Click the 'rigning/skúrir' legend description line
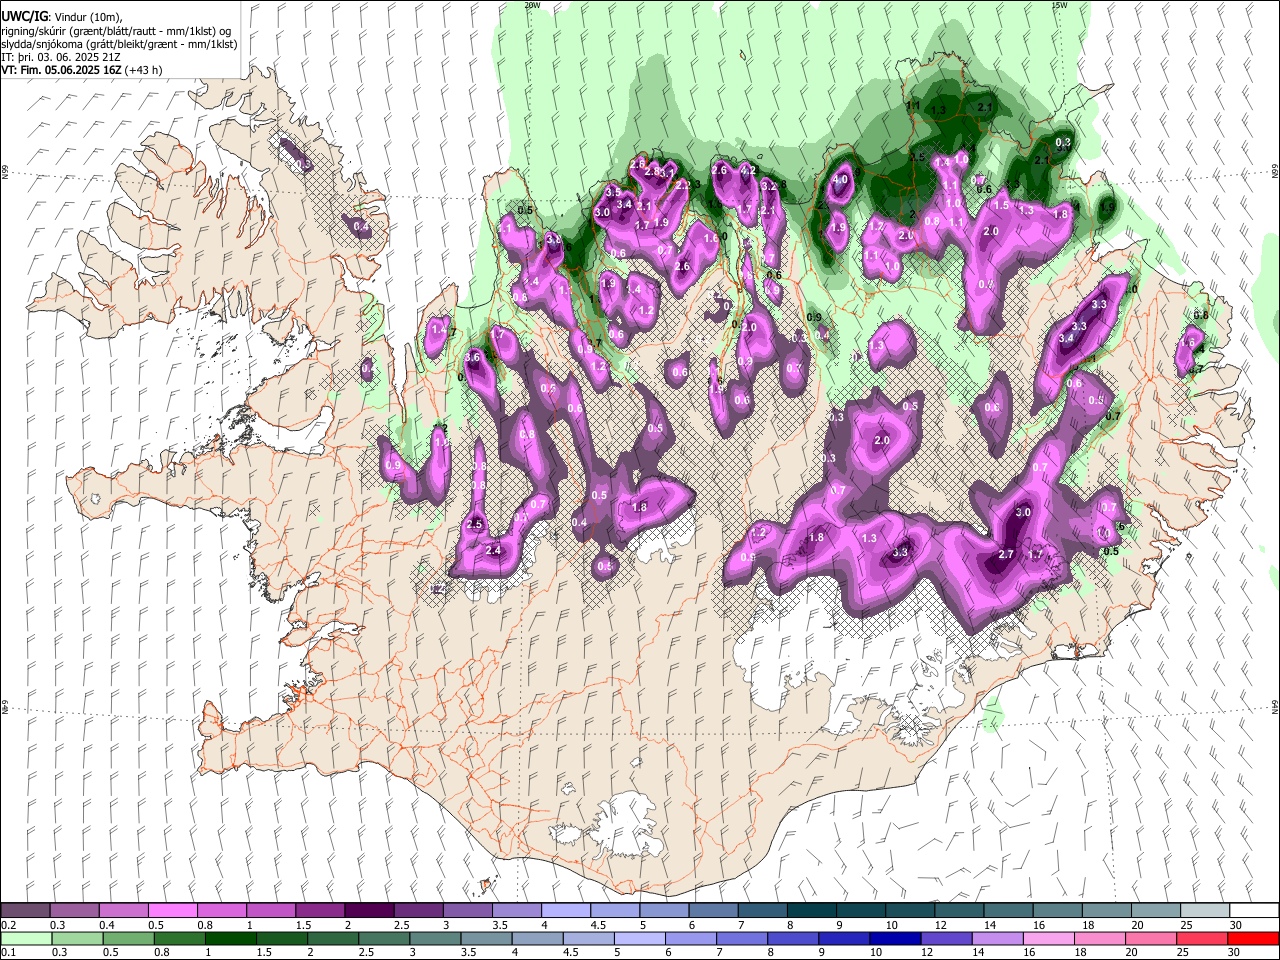Image resolution: width=1280 pixels, height=960 pixels. [x=116, y=31]
